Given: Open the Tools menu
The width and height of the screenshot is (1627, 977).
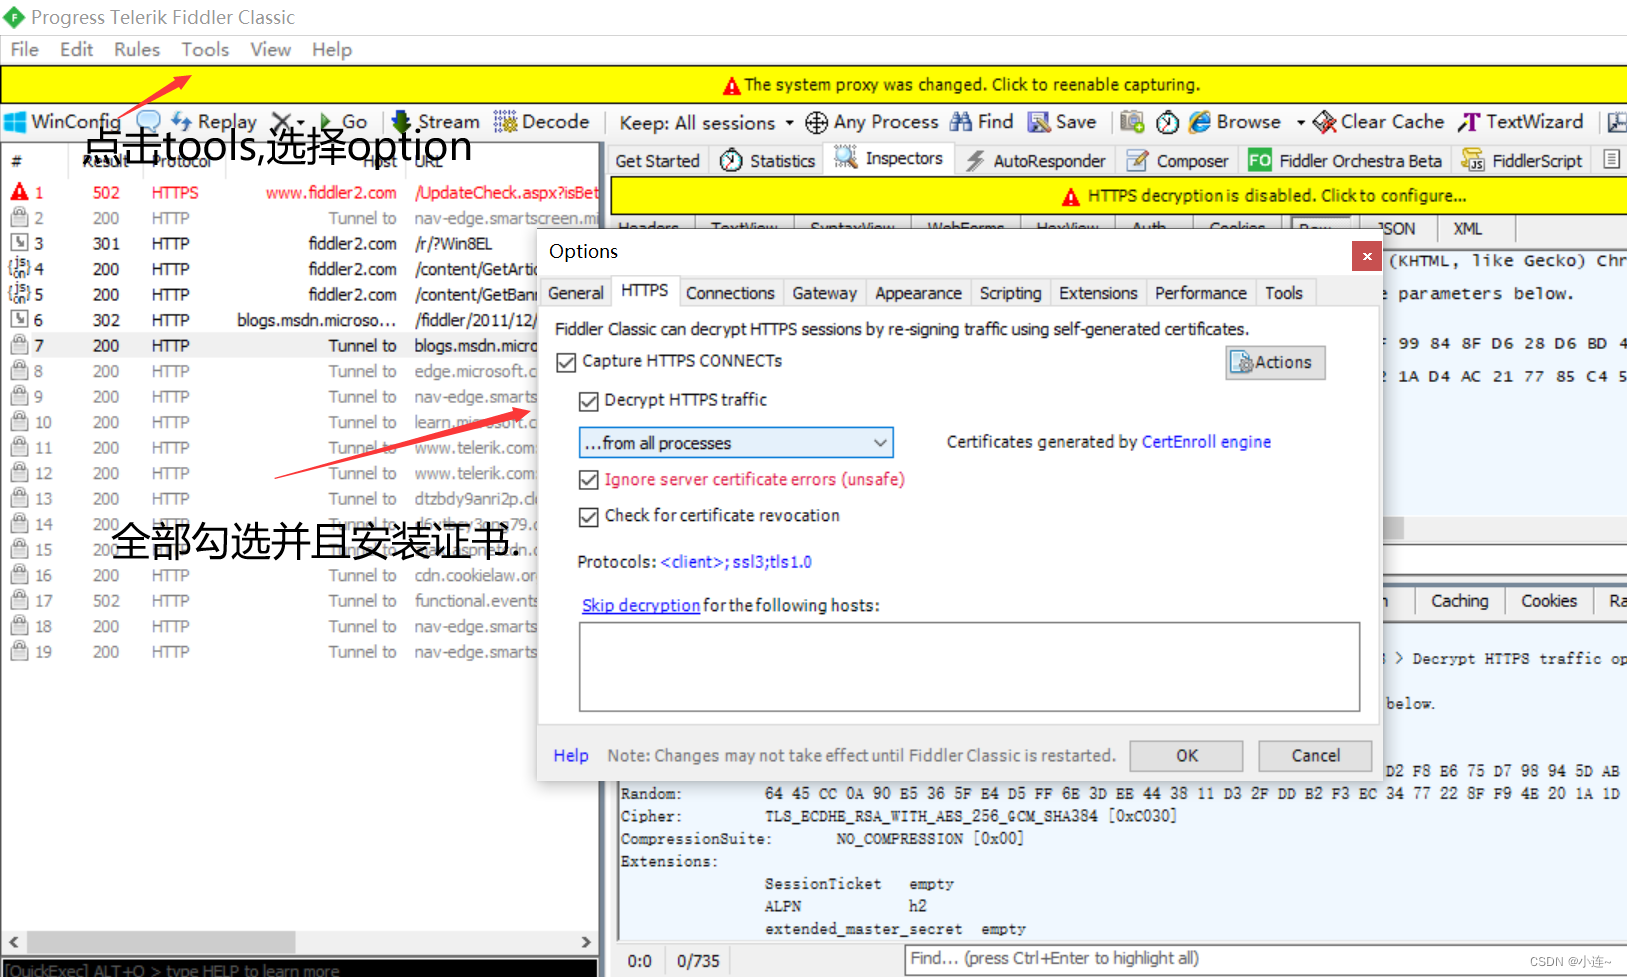Looking at the screenshot, I should click(x=205, y=49).
